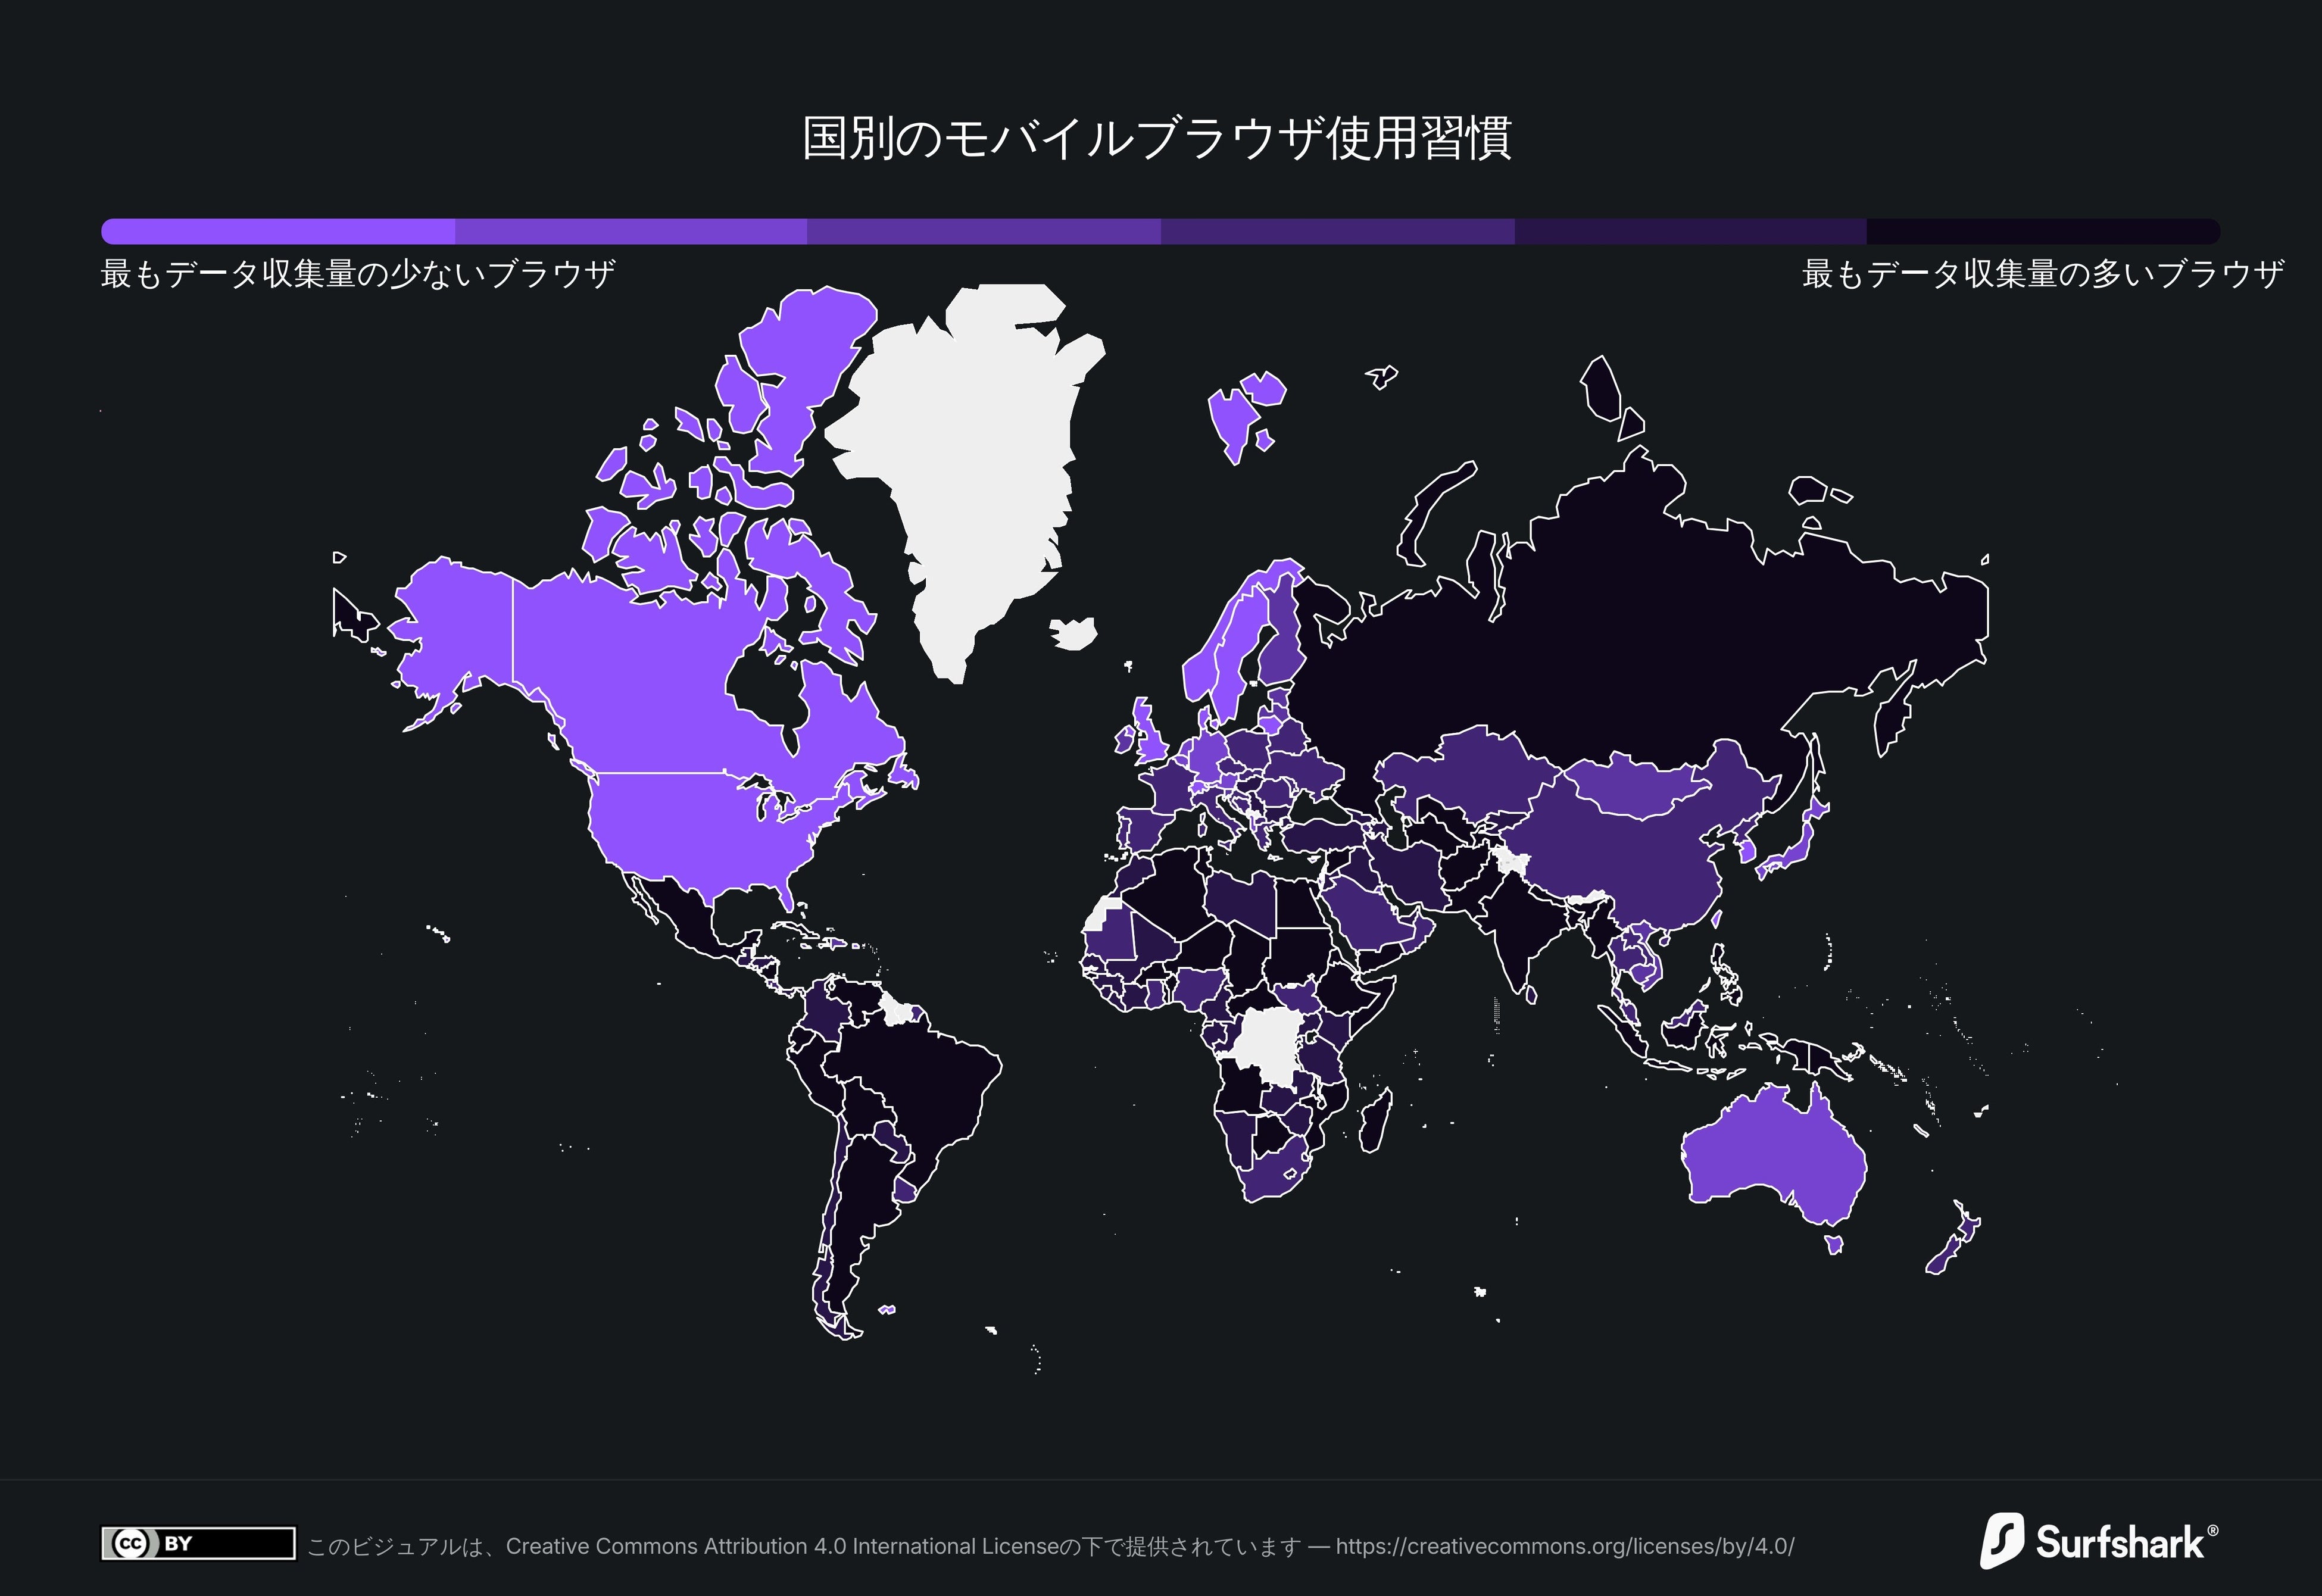
Task: Click the Creative Commons BY badge
Action: [x=198, y=1543]
